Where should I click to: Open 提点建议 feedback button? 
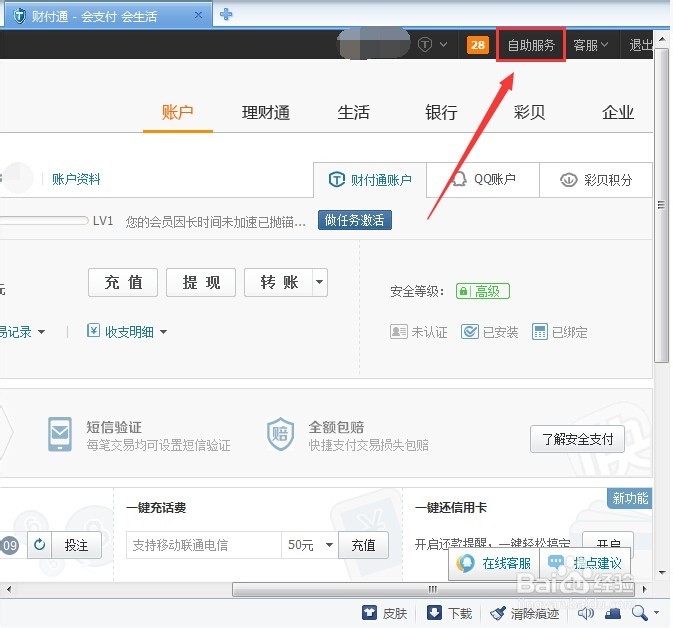point(585,563)
